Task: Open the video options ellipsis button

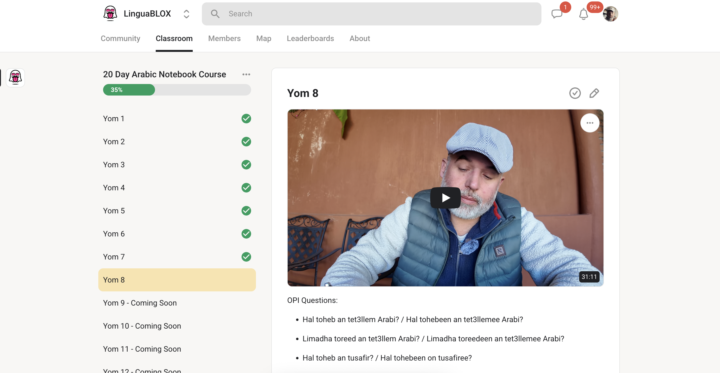Action: coord(590,123)
